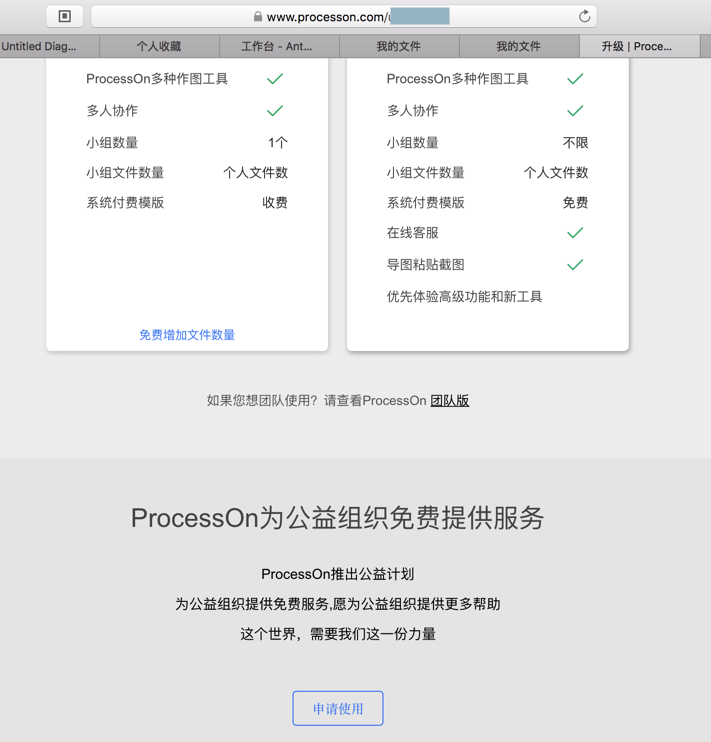Click checkmark beside 在线客服 in right card

tap(575, 233)
